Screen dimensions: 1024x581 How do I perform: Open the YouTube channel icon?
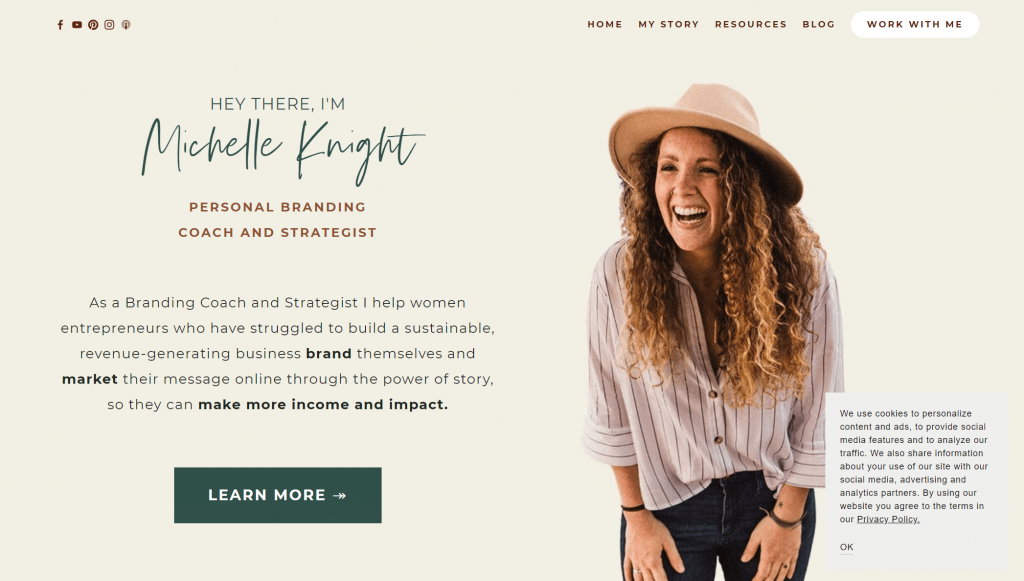77,25
